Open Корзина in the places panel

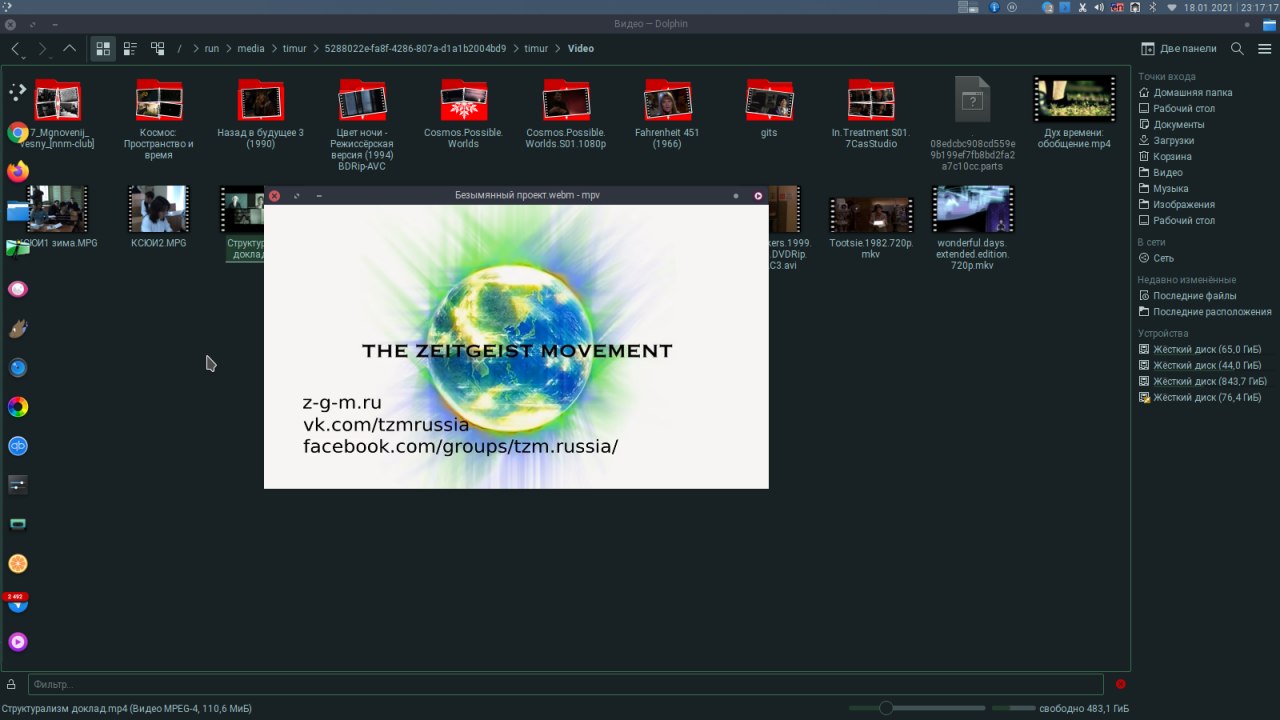pos(1165,156)
